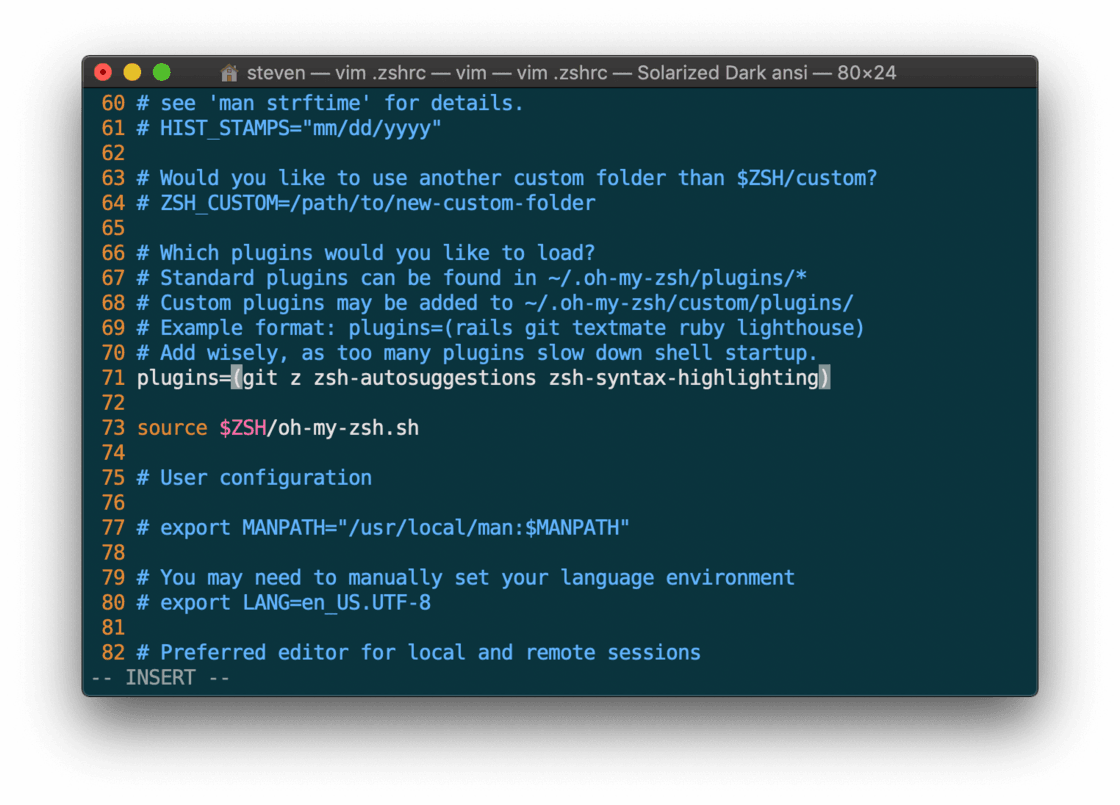Click the "source" keyword on line 73

click(x=172, y=428)
